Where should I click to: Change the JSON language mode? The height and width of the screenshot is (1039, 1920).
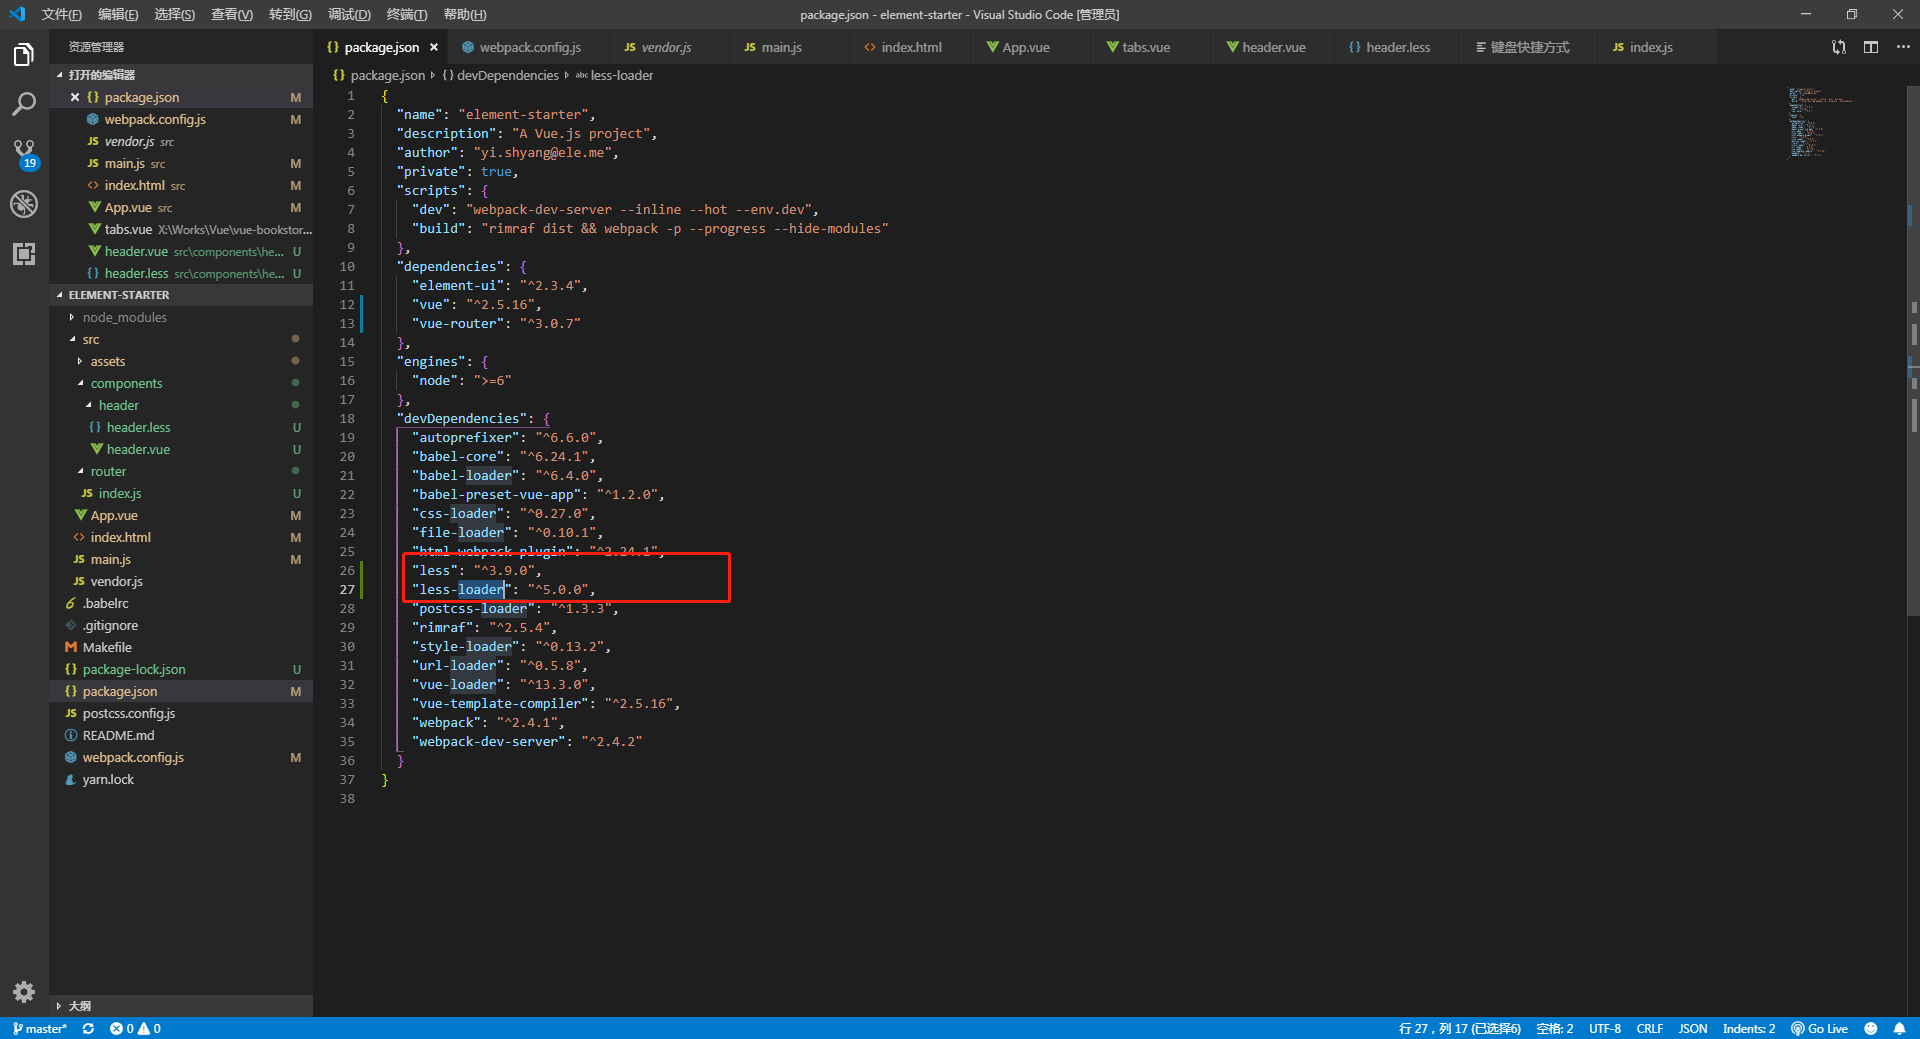click(x=1692, y=1028)
